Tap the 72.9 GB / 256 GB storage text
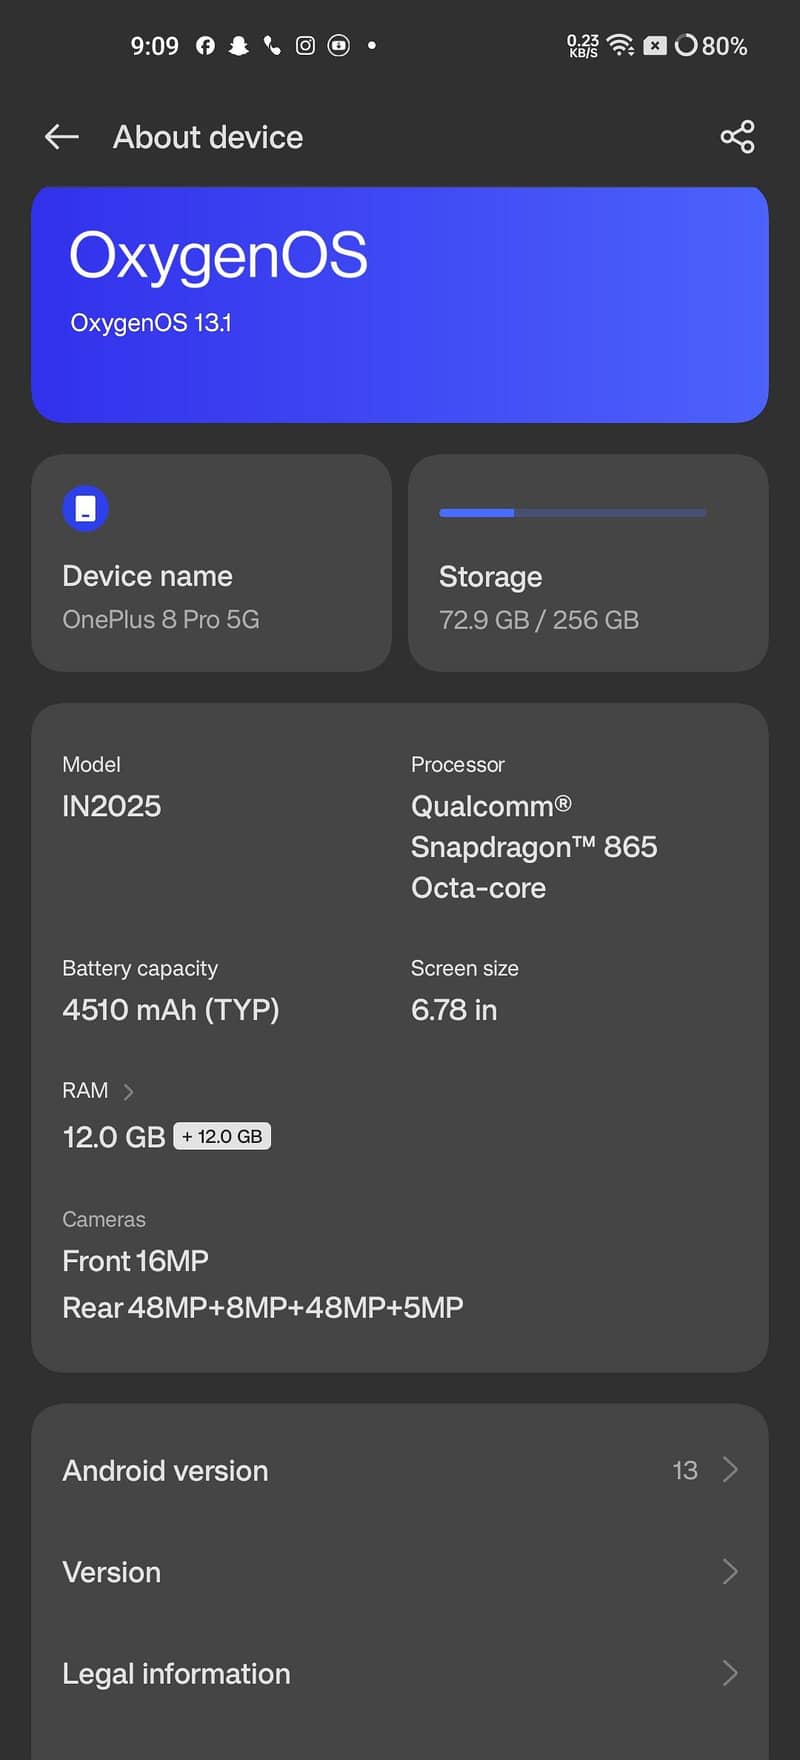 (539, 620)
